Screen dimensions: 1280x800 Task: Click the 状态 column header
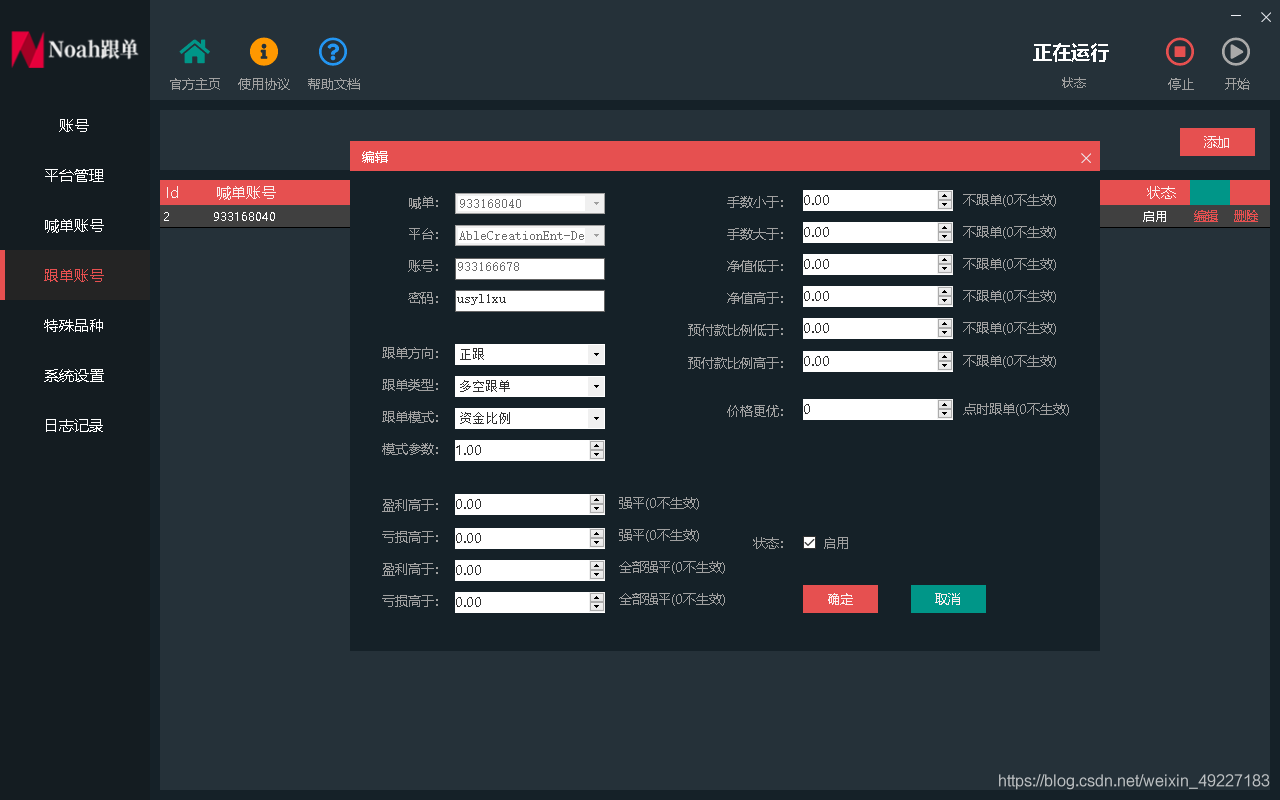1161,192
